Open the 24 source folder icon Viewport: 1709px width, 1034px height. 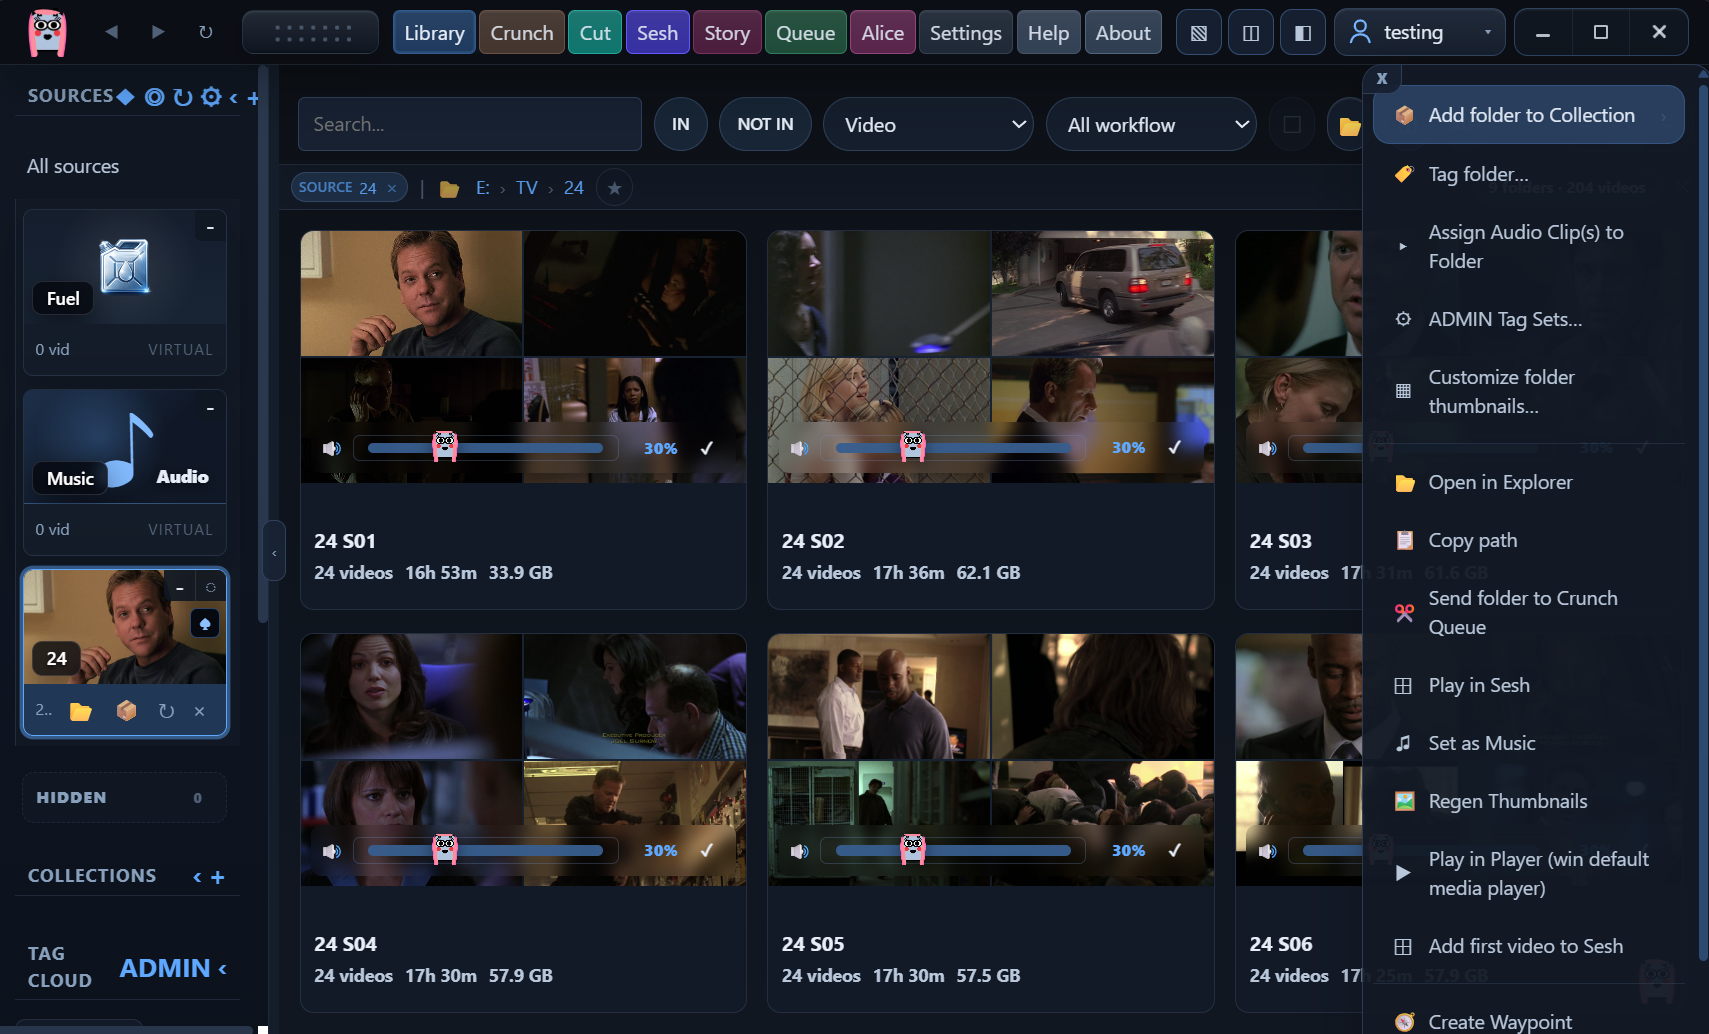(x=81, y=711)
